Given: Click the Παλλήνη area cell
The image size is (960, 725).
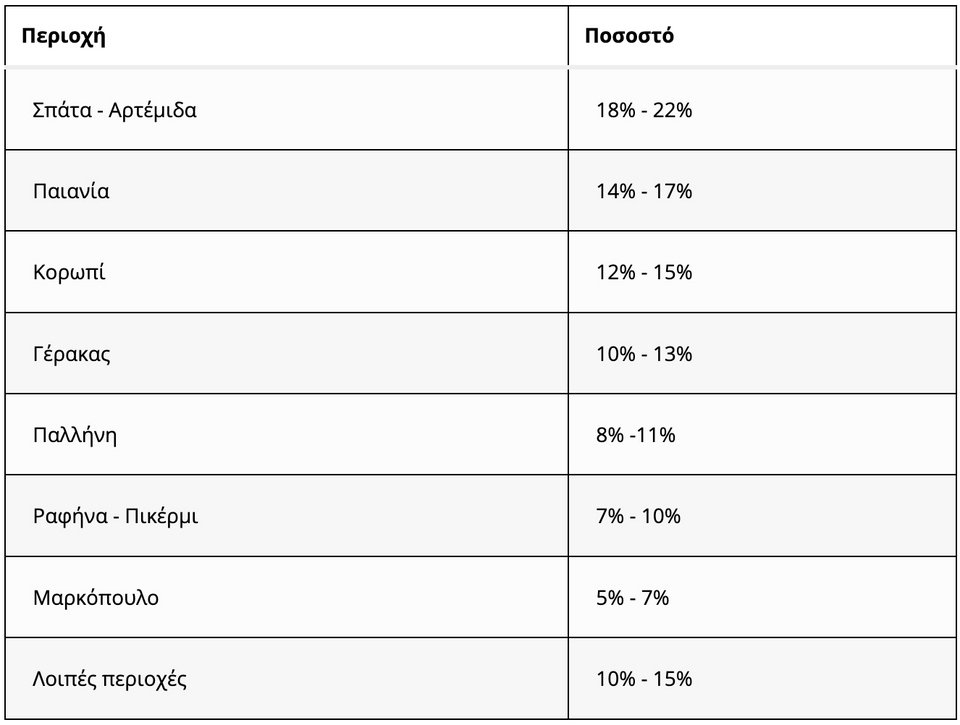Looking at the screenshot, I should click(75, 435).
